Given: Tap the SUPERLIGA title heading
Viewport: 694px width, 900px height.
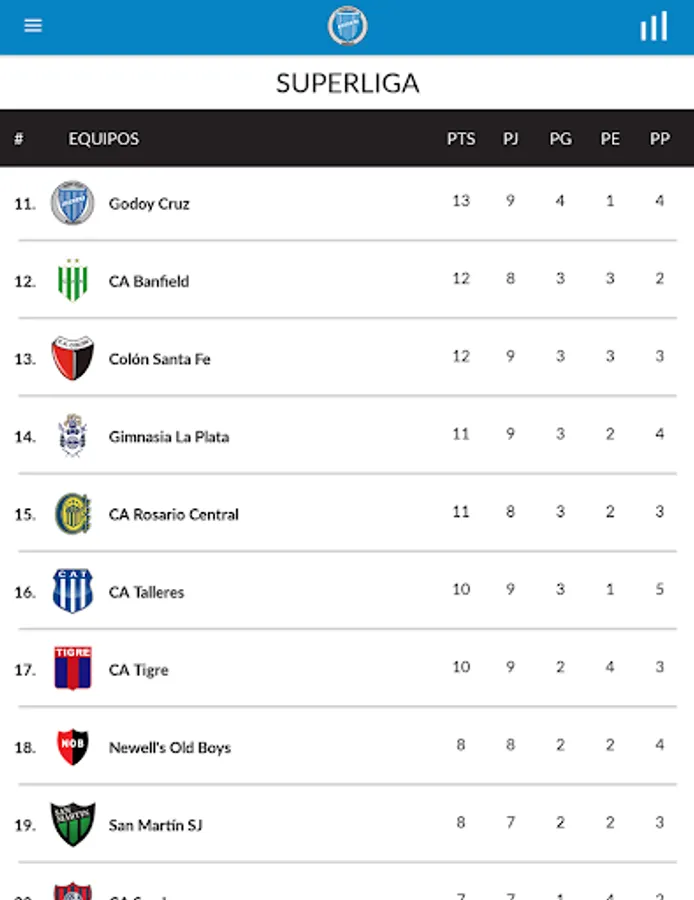Looking at the screenshot, I should pos(347,83).
